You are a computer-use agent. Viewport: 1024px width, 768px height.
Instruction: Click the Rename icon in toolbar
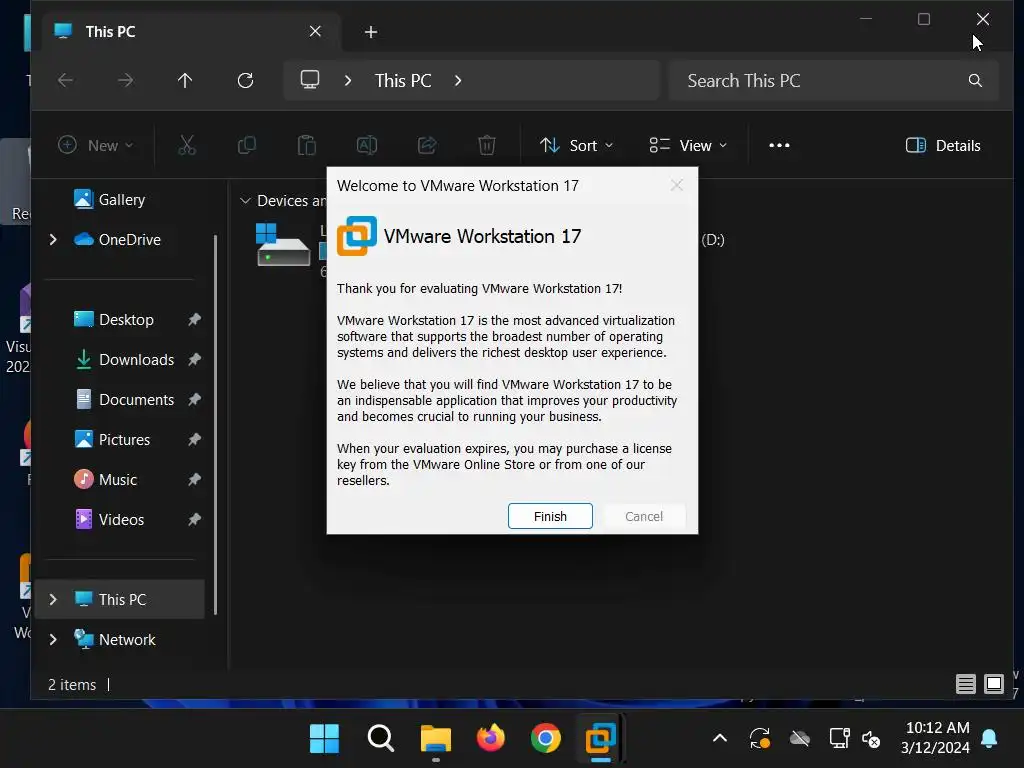click(367, 145)
